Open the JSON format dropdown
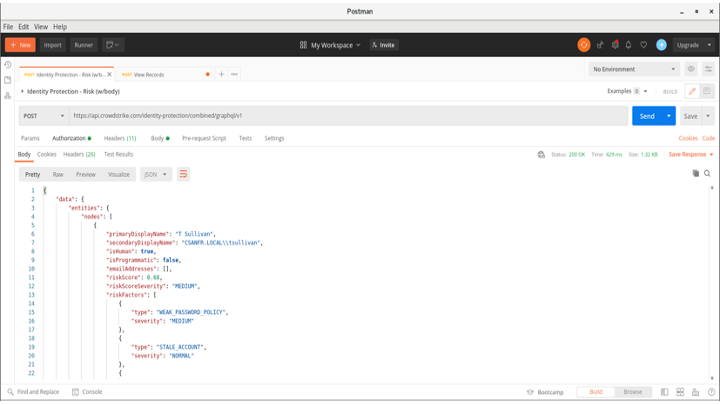The width and height of the screenshot is (720, 405). [x=155, y=174]
